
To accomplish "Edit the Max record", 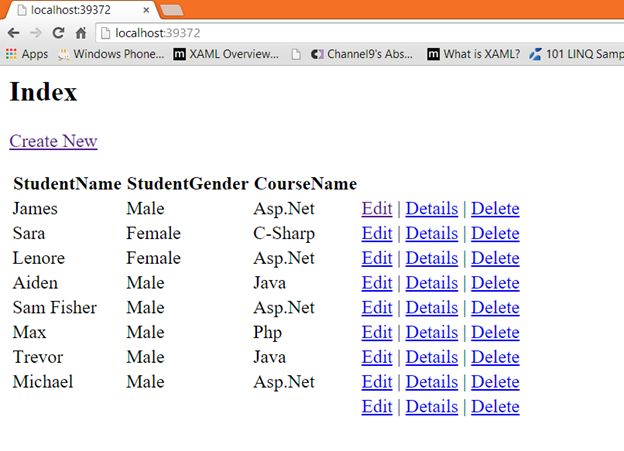I will (377, 332).
